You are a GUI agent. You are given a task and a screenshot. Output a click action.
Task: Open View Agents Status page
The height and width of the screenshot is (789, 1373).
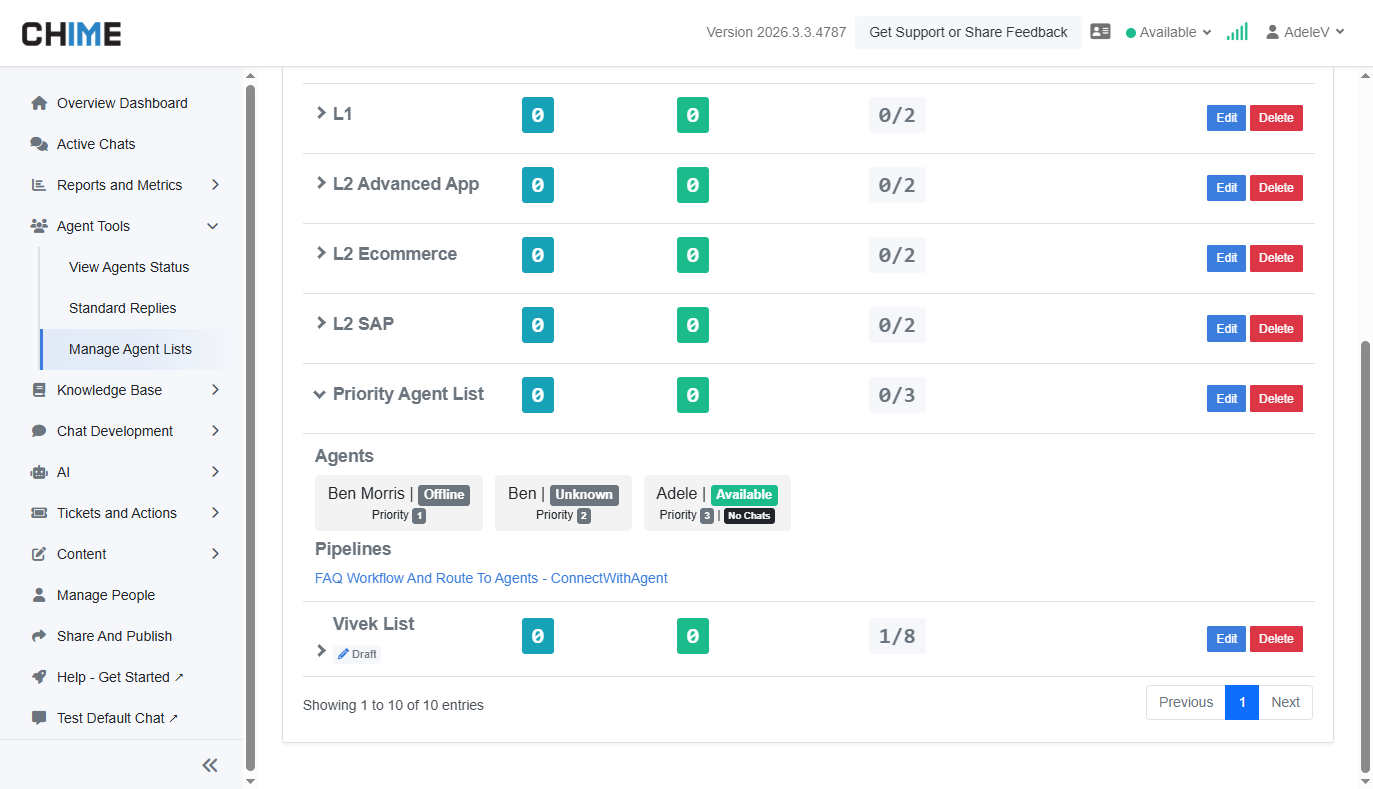[x=129, y=267]
